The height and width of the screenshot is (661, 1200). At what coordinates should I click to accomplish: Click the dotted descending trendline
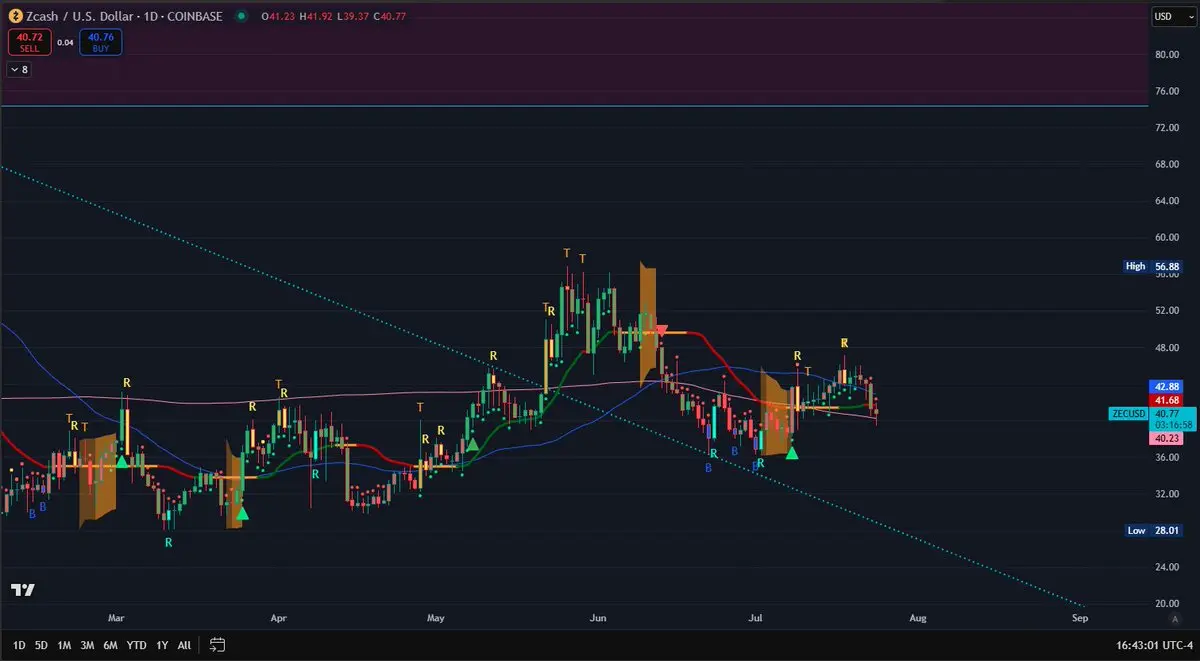coord(541,386)
